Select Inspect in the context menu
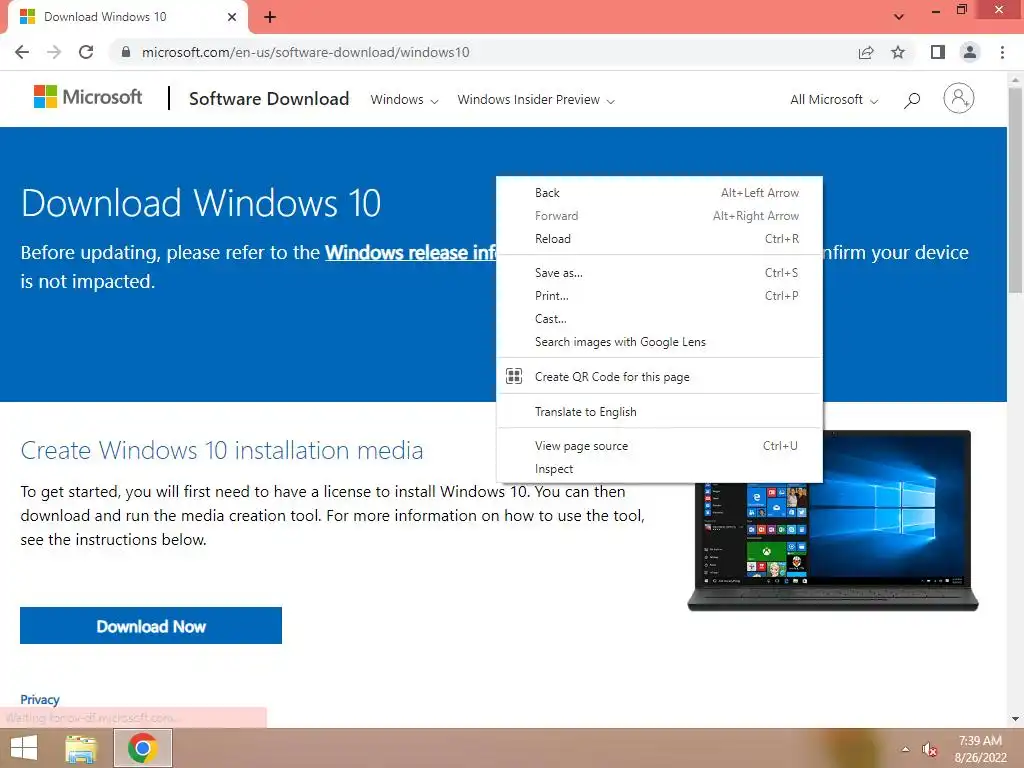 click(x=660, y=469)
